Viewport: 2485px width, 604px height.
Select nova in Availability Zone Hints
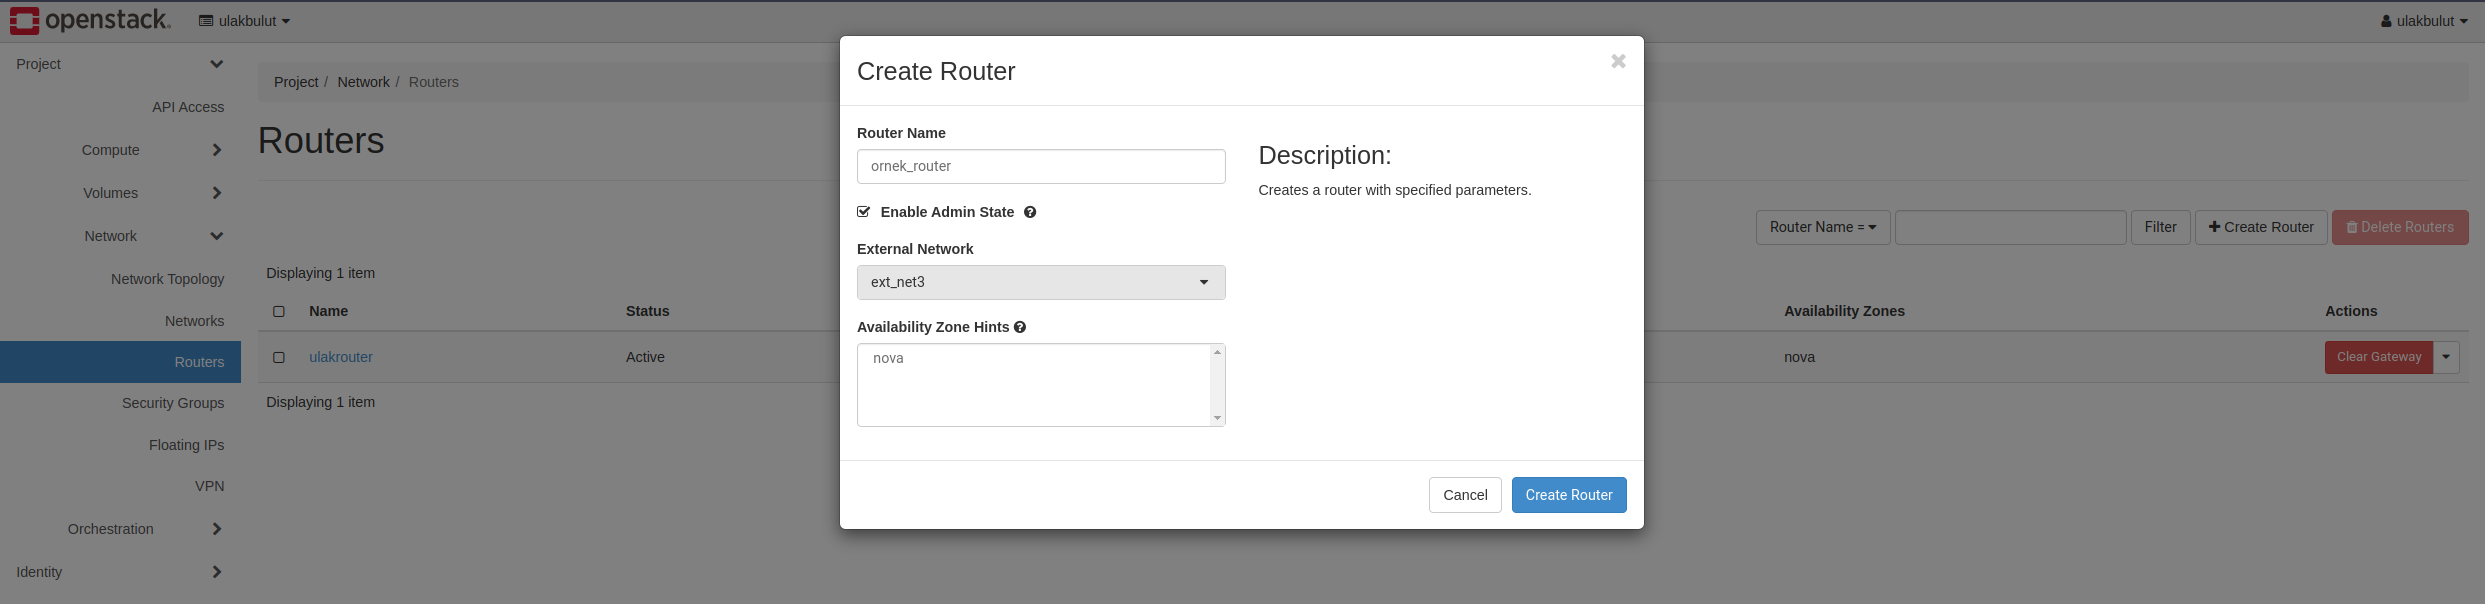[x=888, y=358]
